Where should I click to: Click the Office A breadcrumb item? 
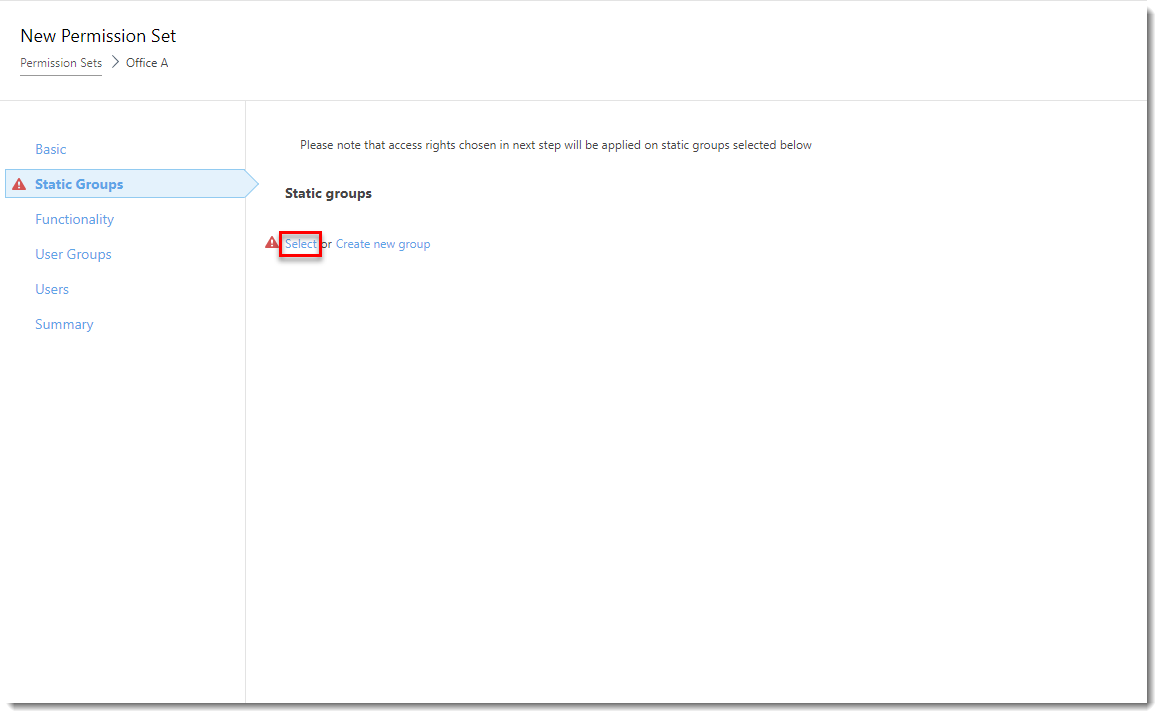pyautogui.click(x=147, y=63)
